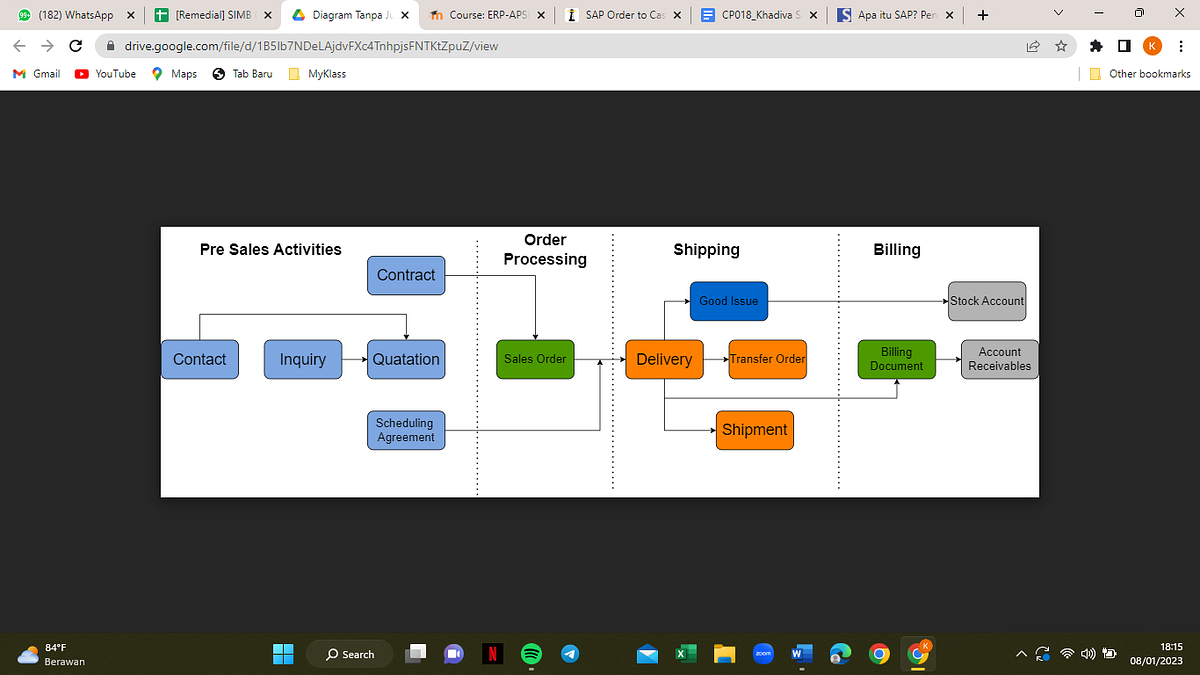Open Microsoft Word from the taskbar
Image resolution: width=1200 pixels, height=675 pixels.
click(801, 653)
